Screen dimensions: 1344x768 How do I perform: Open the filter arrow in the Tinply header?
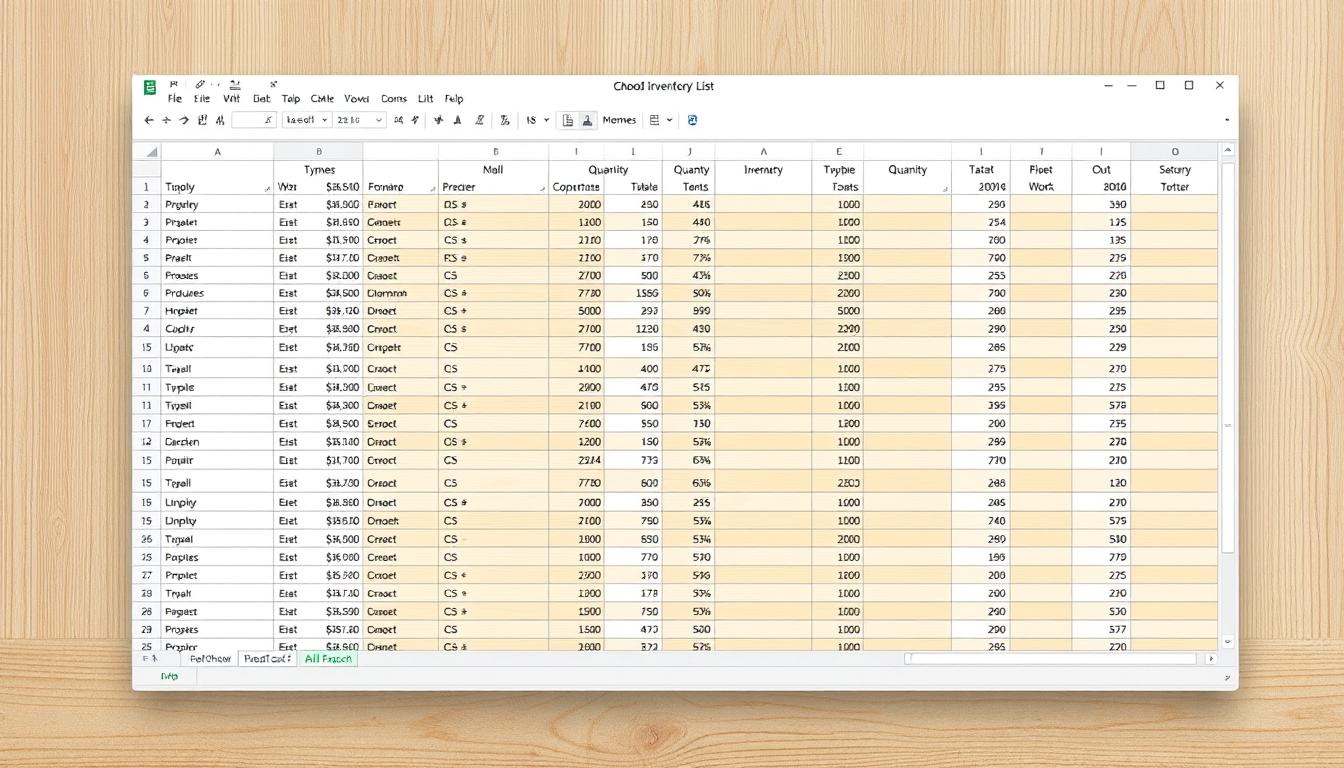tap(267, 188)
